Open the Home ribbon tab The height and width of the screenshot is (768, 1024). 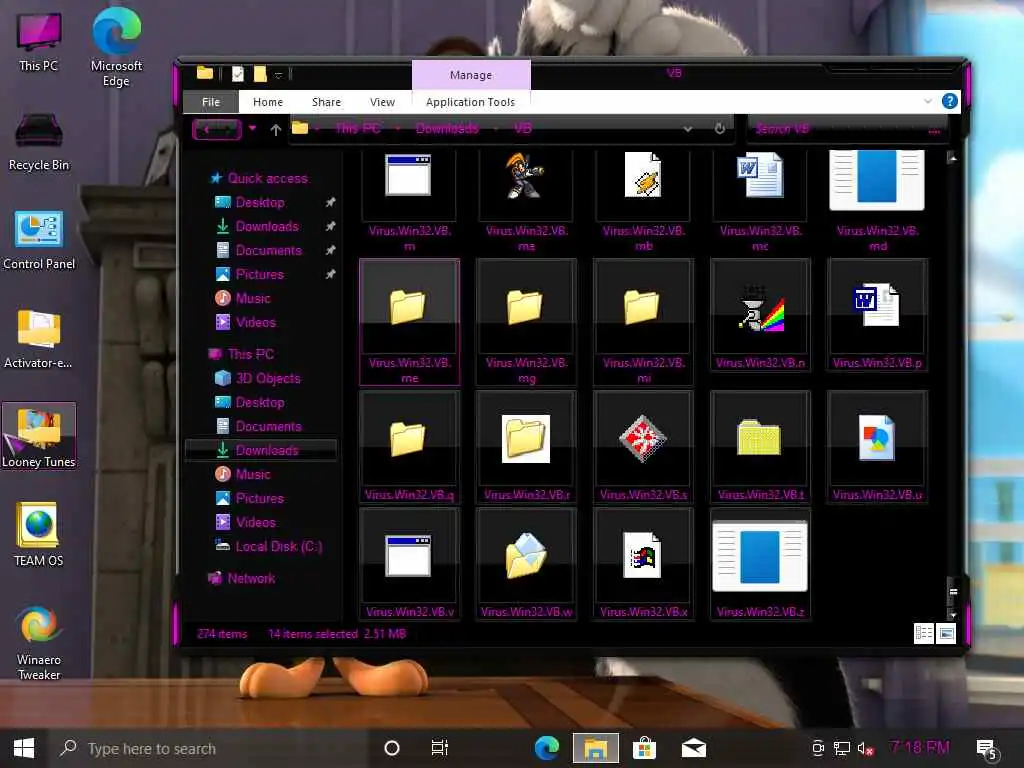268,102
